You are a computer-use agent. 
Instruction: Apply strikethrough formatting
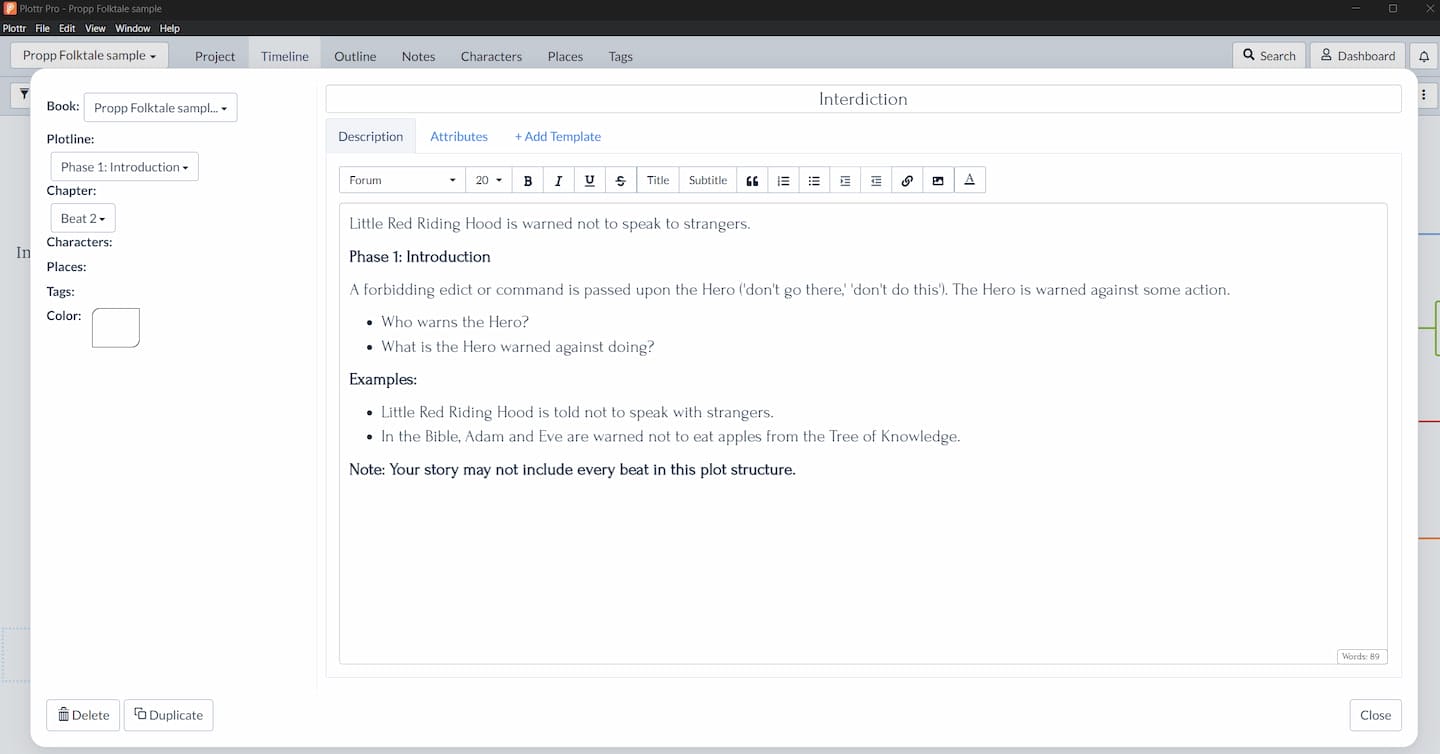[620, 181]
